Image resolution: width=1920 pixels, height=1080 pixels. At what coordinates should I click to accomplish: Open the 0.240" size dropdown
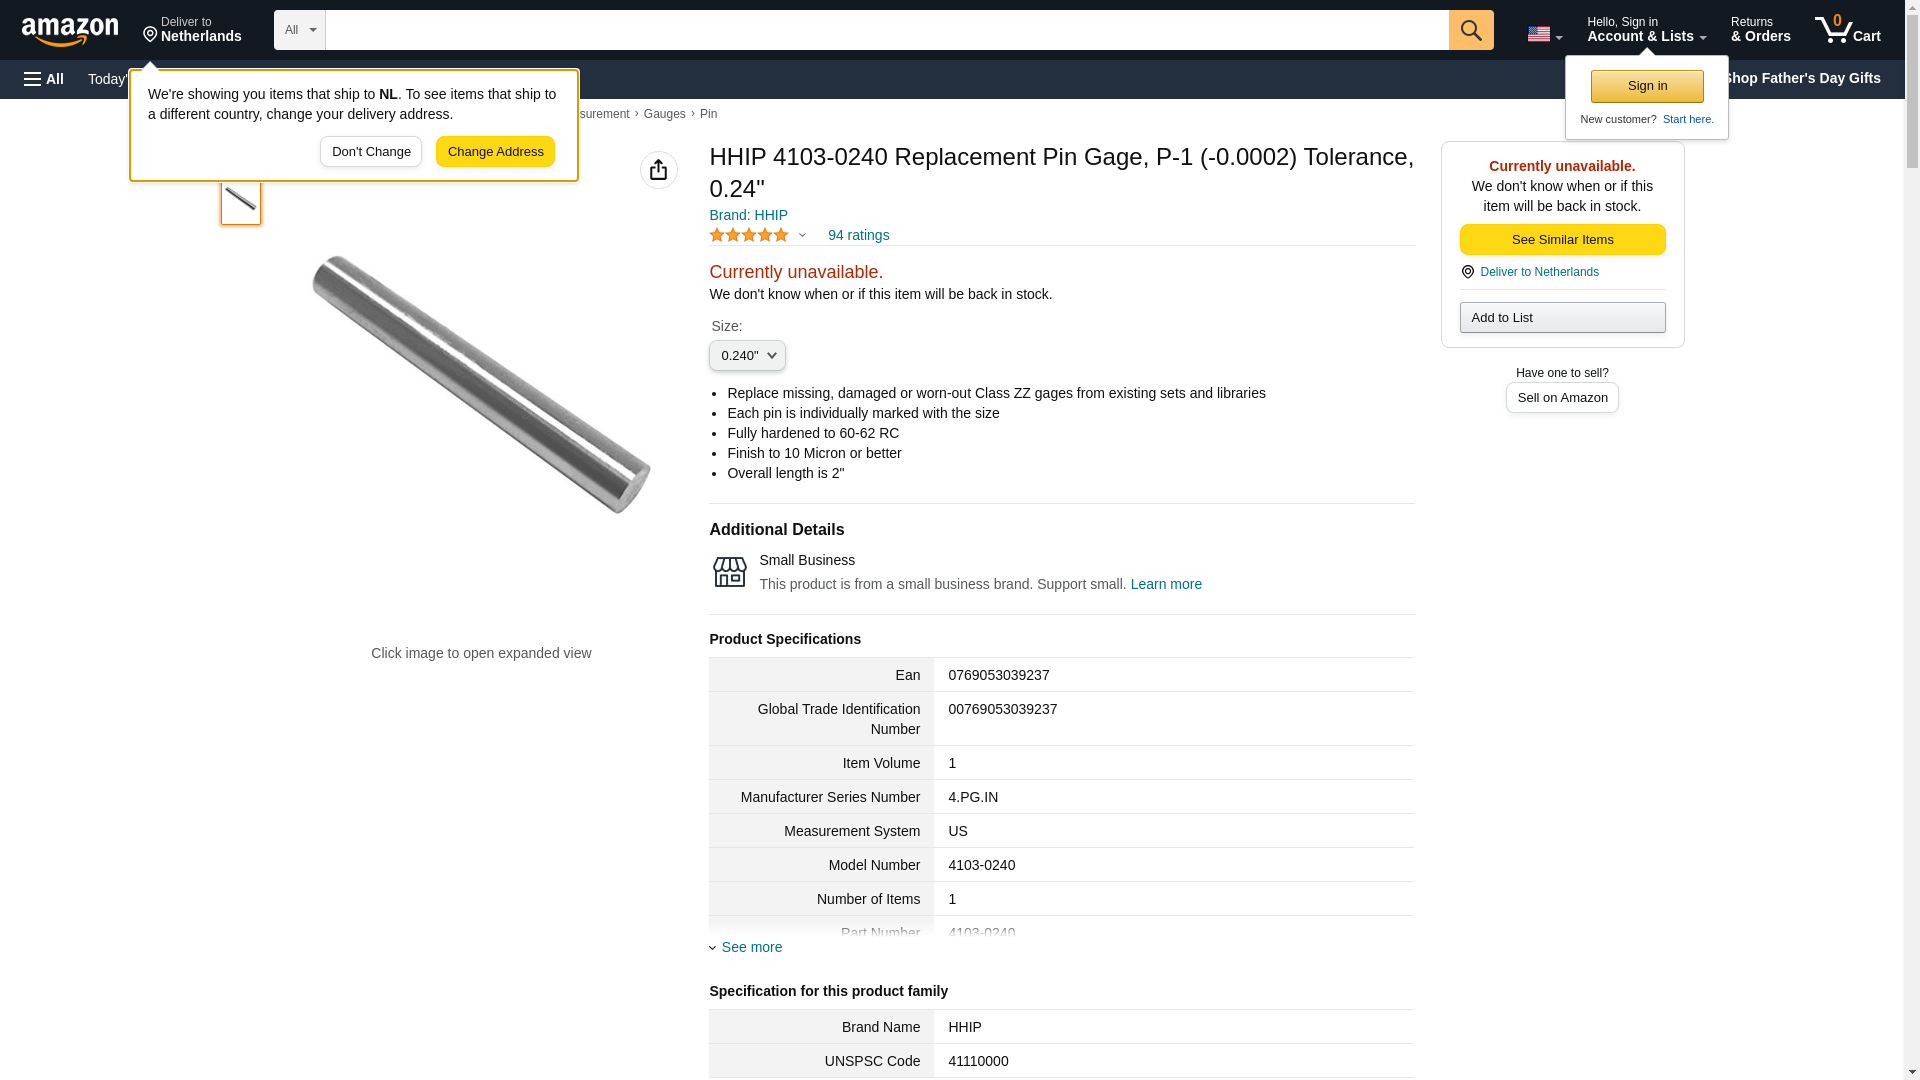tap(747, 356)
